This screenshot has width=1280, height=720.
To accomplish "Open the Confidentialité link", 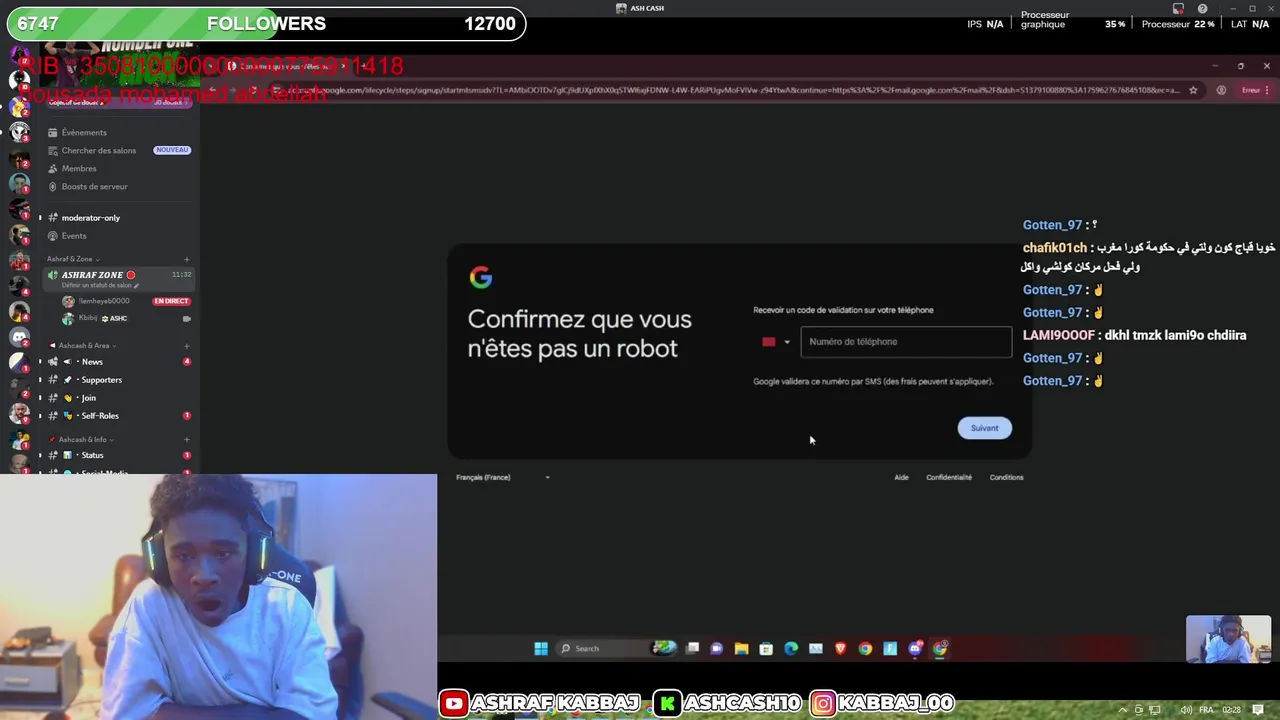I will click(x=949, y=477).
